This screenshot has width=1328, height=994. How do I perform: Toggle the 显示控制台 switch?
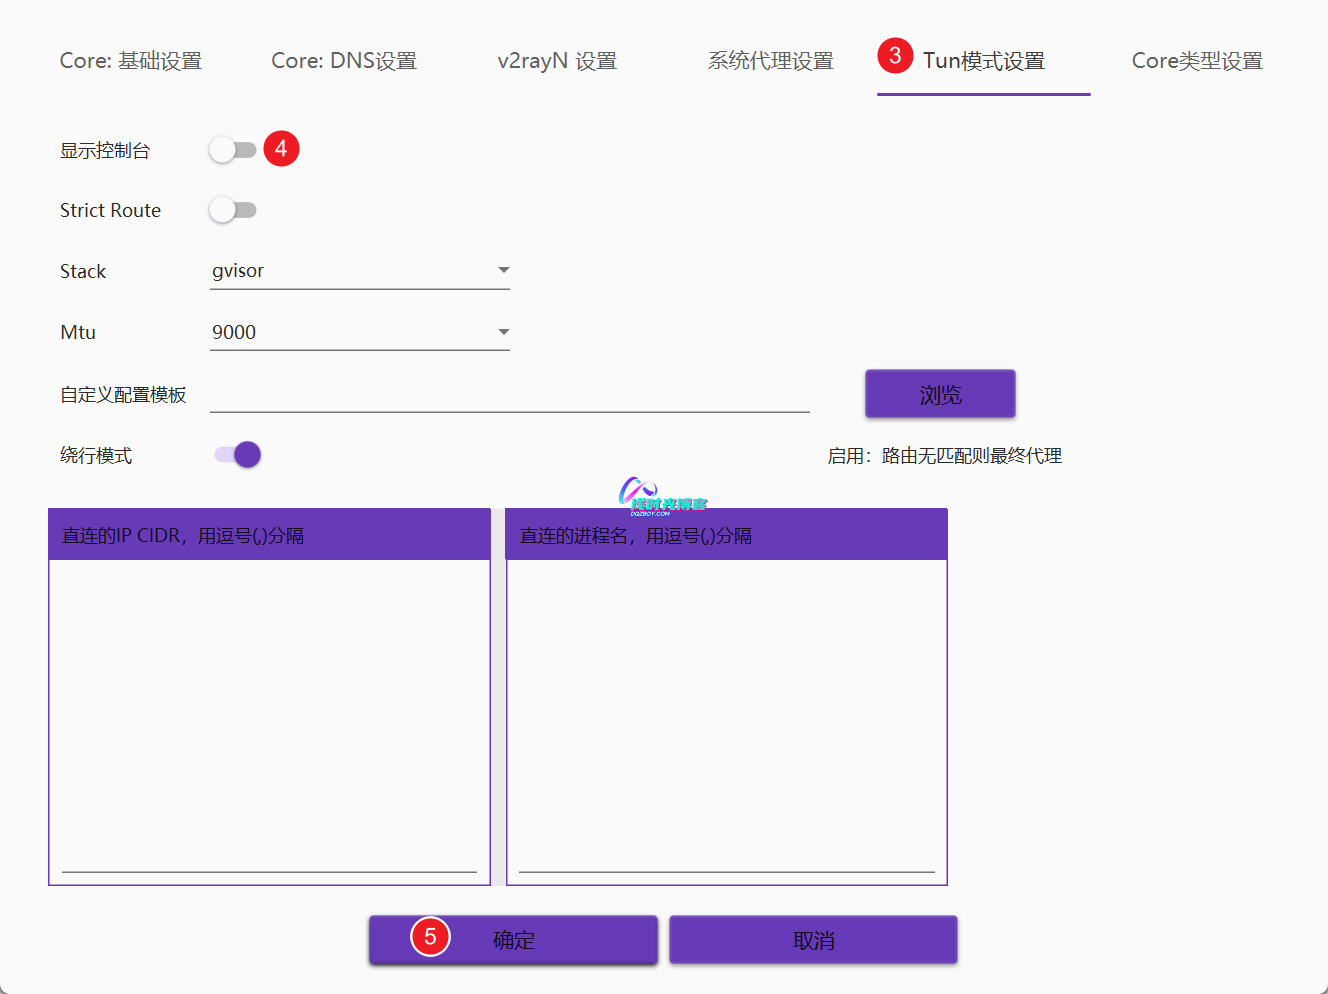[x=232, y=150]
